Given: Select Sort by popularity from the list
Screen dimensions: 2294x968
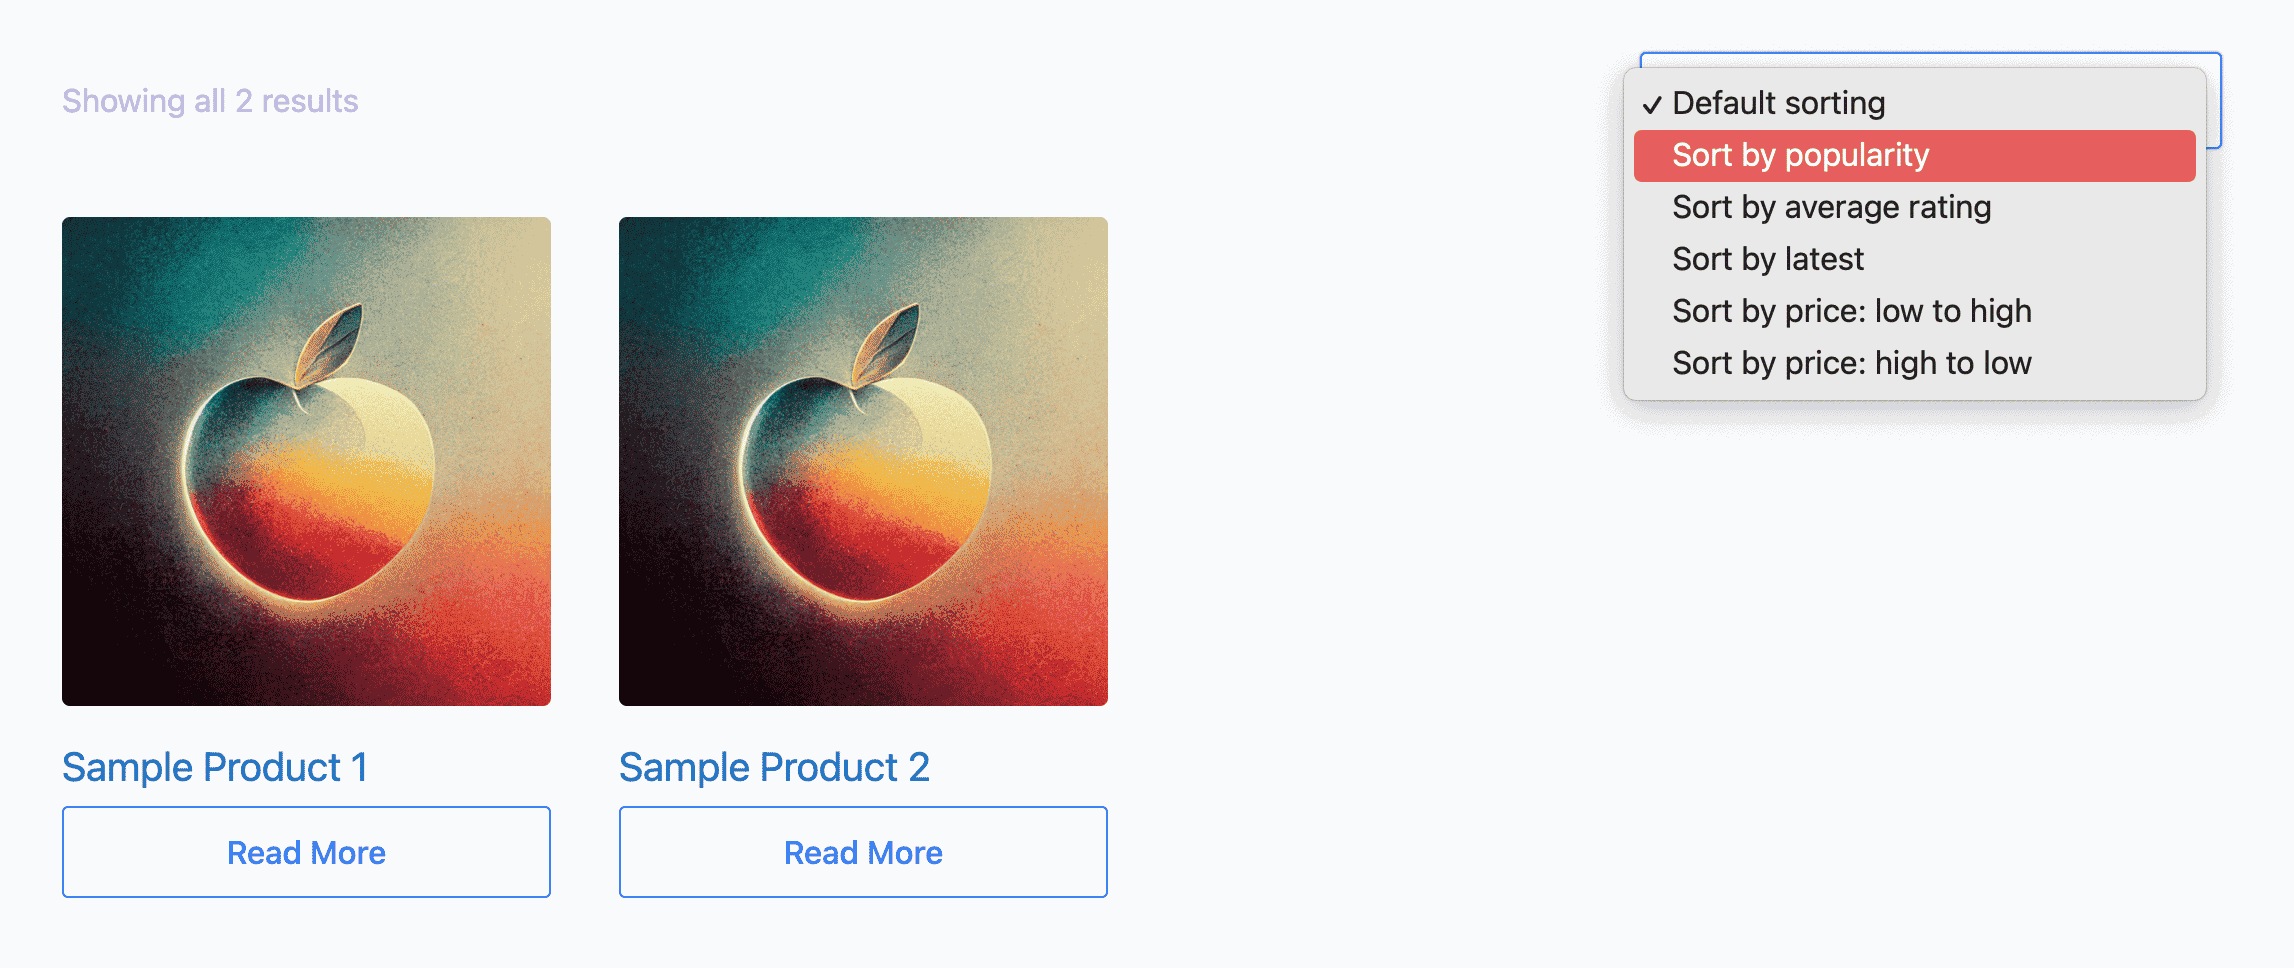Looking at the screenshot, I should click(x=1800, y=155).
